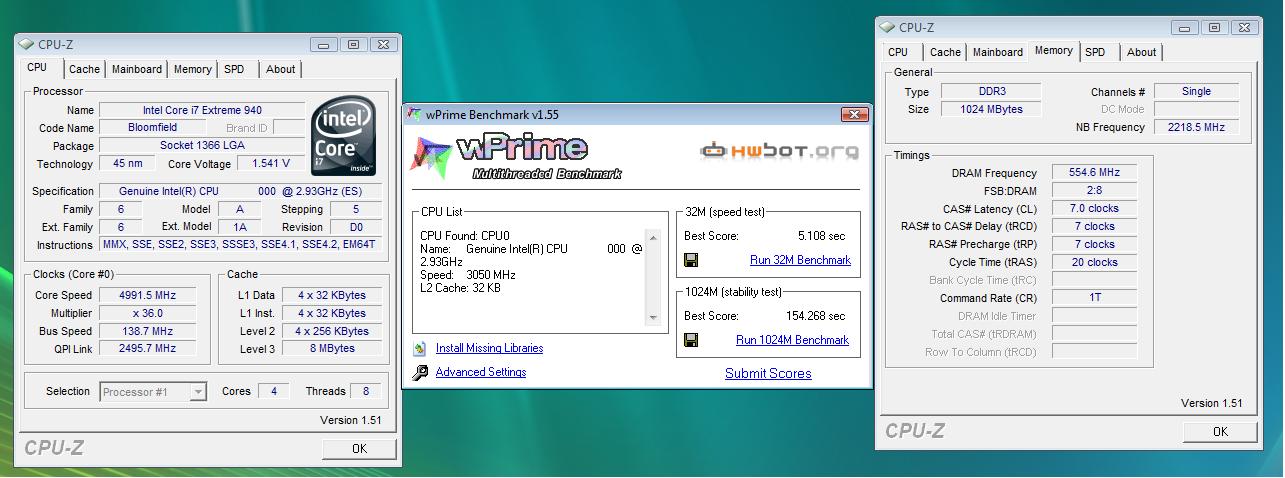Image resolution: width=1285 pixels, height=478 pixels.
Task: Open Cache tab in right CPU-Z window
Action: (945, 52)
